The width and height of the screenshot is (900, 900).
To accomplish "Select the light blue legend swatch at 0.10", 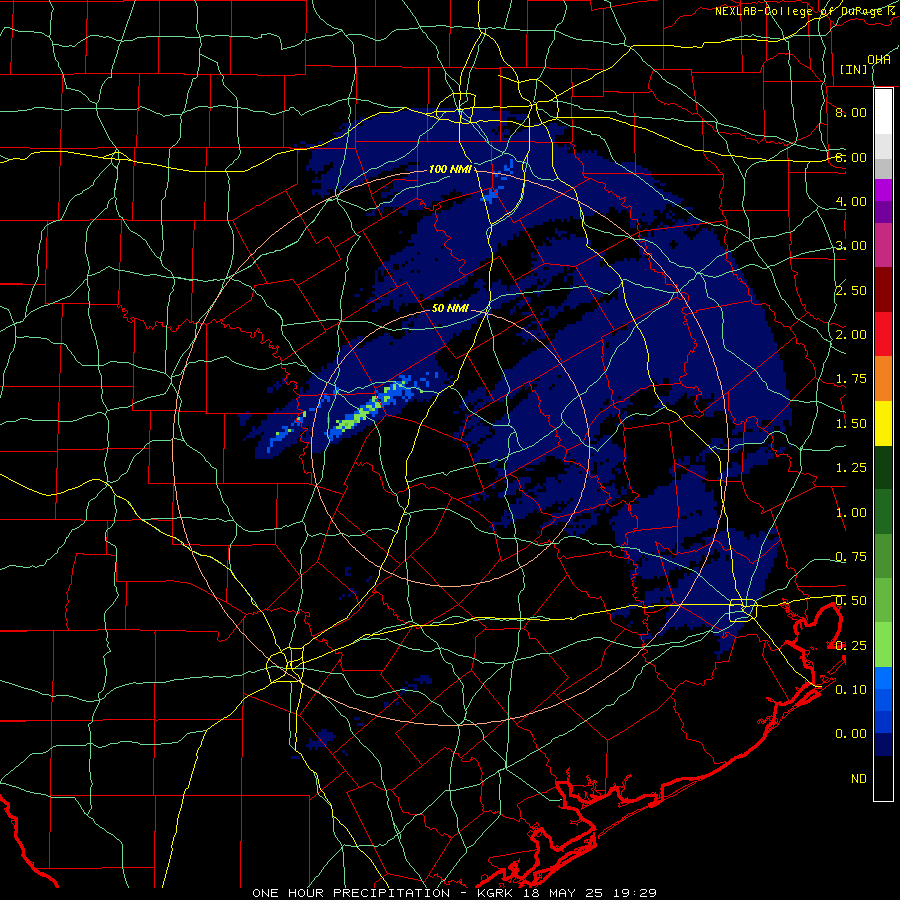I will click(883, 678).
